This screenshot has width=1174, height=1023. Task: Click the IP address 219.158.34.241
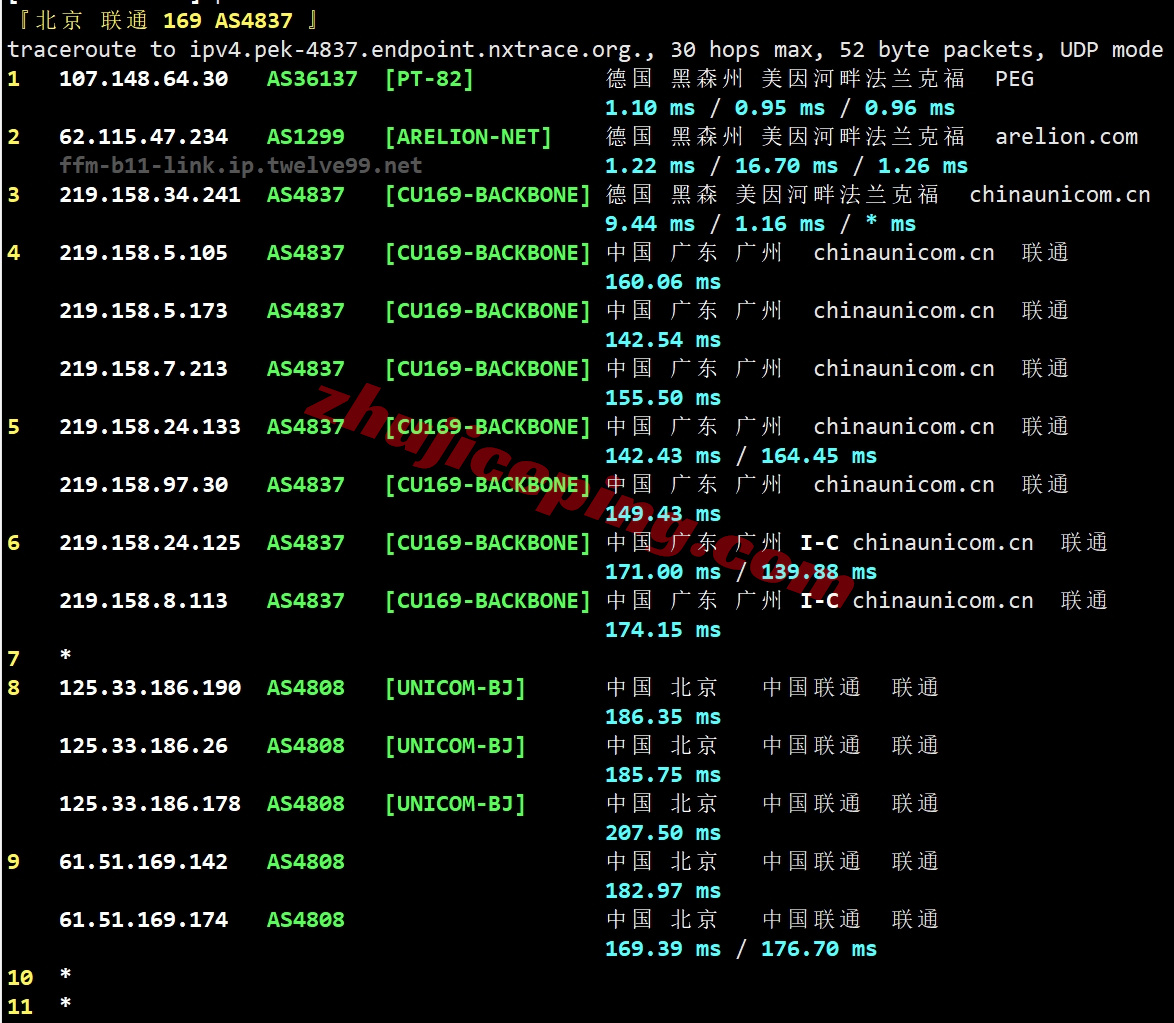coord(150,195)
